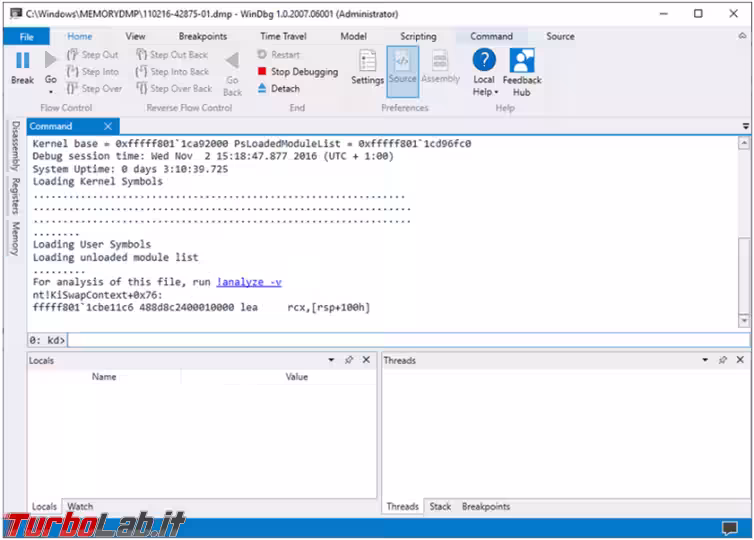
Task: Open the Registers side panel
Action: [15, 196]
